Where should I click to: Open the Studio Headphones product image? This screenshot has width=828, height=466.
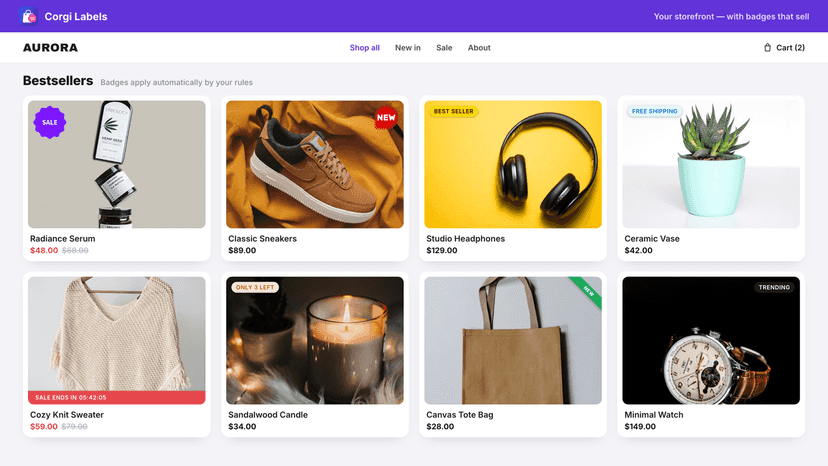pos(513,164)
